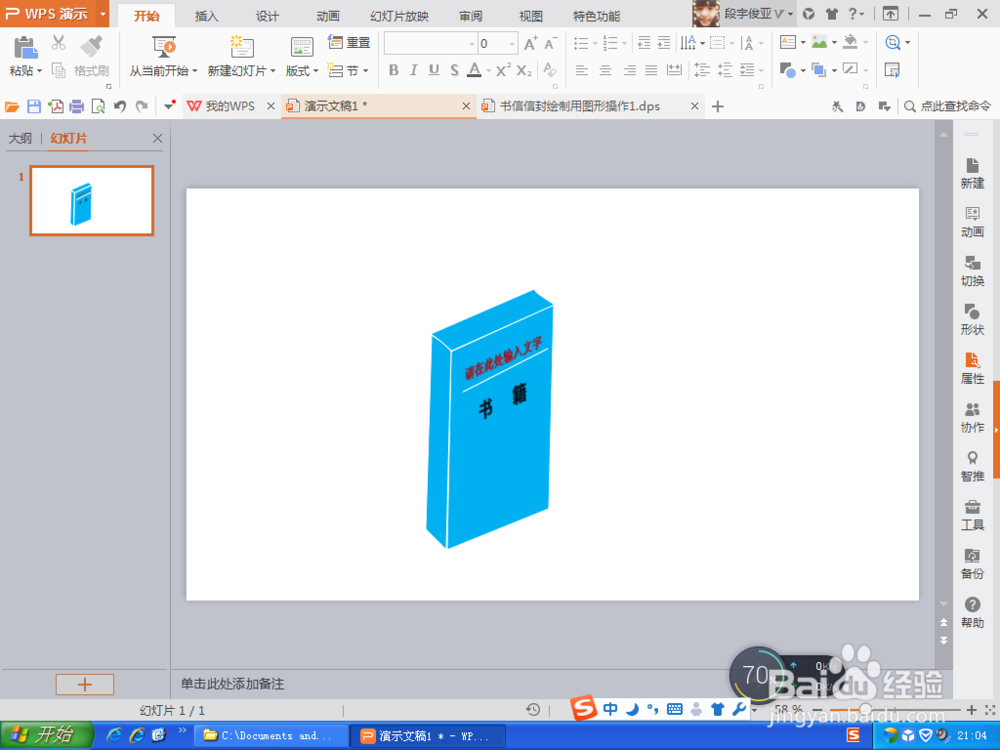Click the New Slide (新建幻灯片) icon

[x=242, y=47]
